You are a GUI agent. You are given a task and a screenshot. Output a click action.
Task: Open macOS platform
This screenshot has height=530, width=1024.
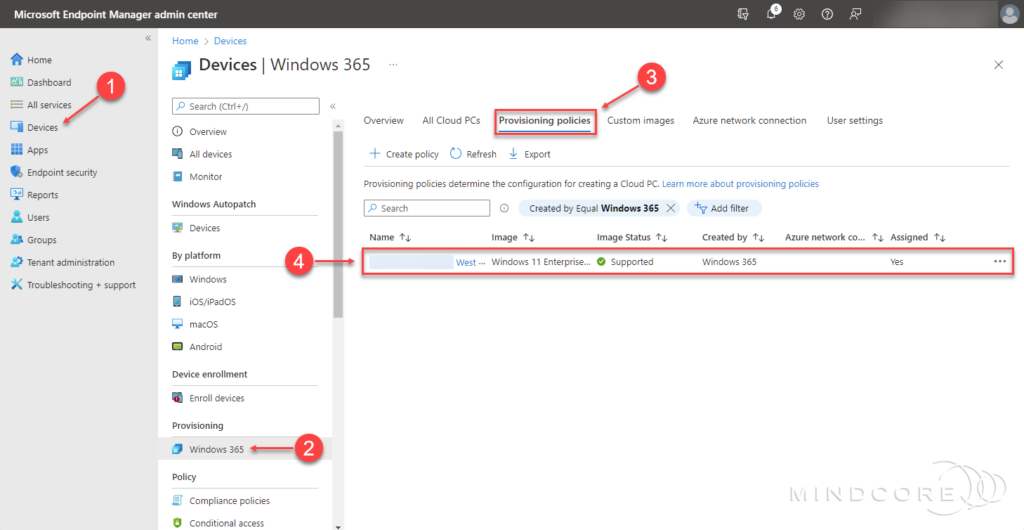[x=203, y=324]
